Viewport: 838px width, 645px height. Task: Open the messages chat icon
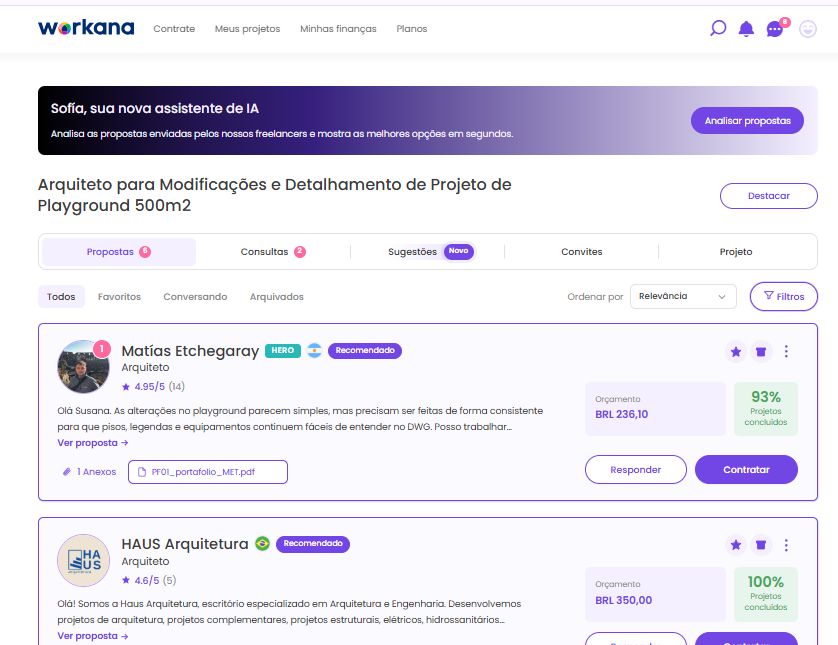[x=775, y=29]
